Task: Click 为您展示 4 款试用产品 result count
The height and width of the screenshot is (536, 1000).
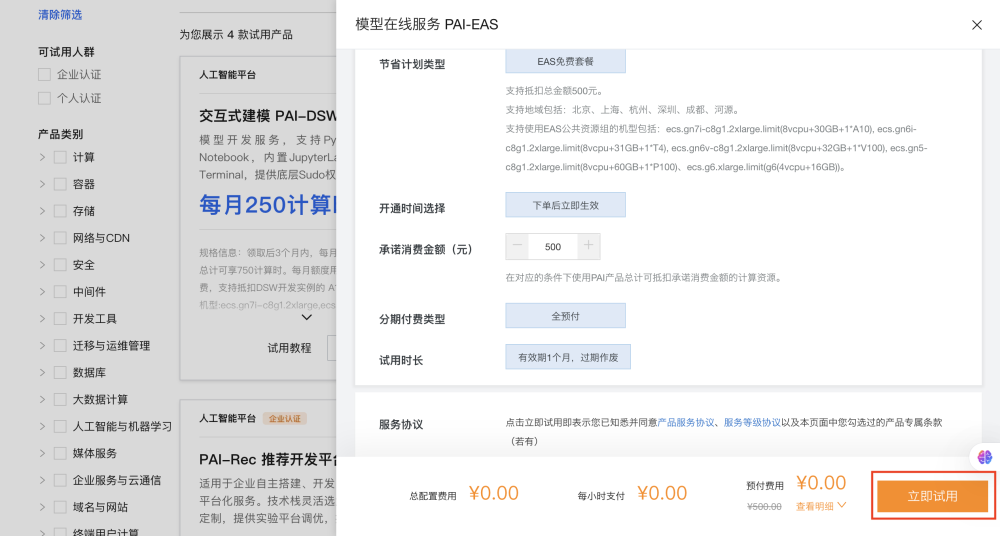Action: pos(236,34)
